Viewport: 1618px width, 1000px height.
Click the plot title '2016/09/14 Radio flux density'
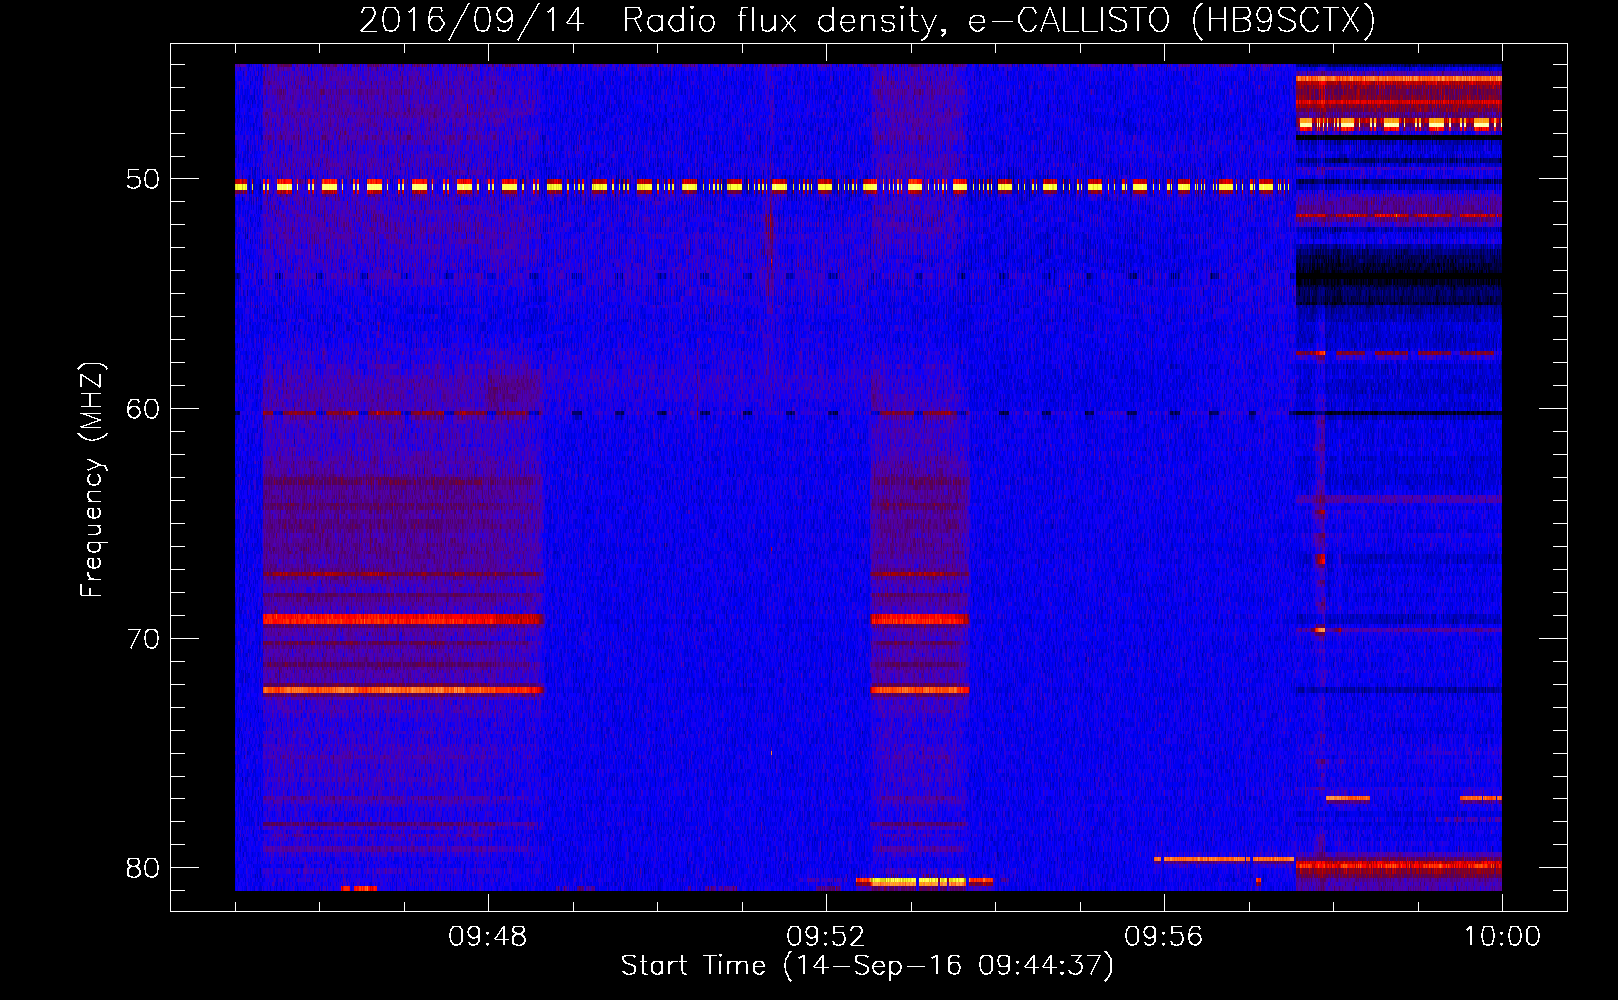point(868,21)
